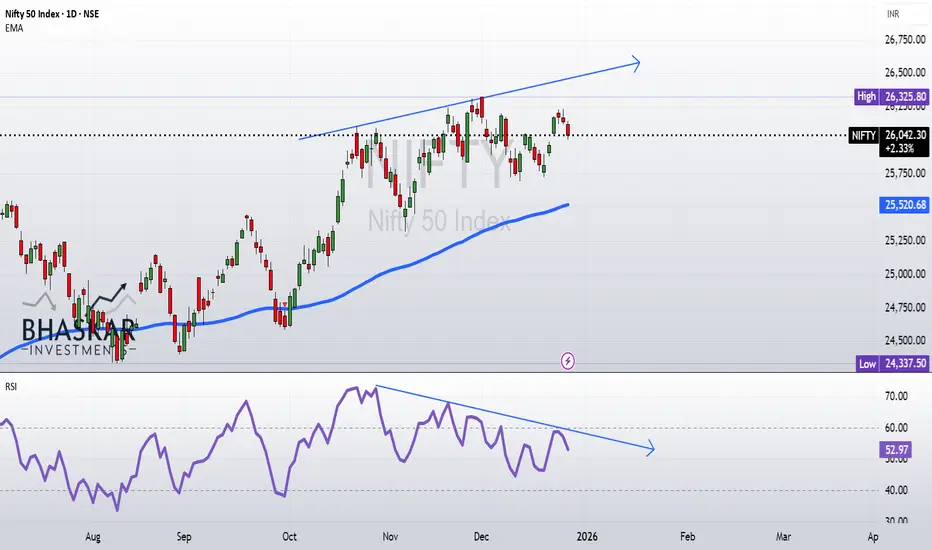This screenshot has height=550, width=932.
Task: Click the Oct label on time axis
Action: tap(289, 537)
